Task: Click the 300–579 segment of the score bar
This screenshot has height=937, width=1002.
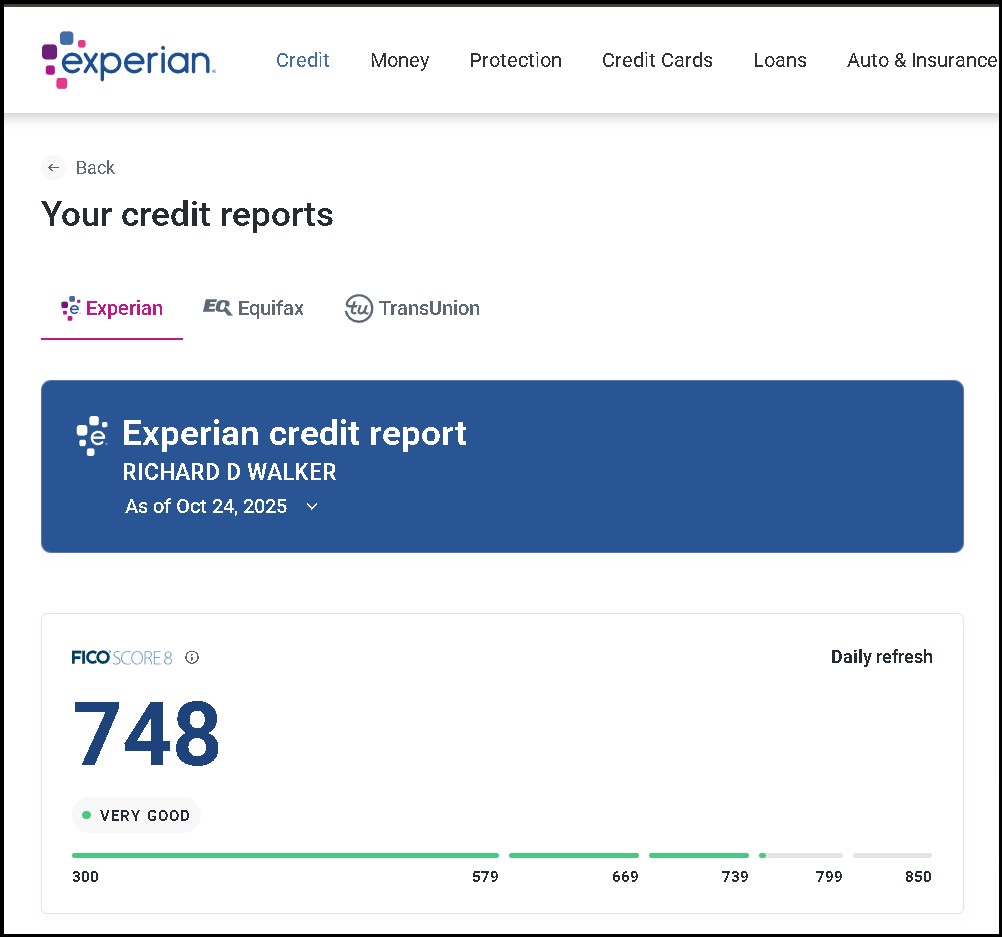Action: (285, 856)
